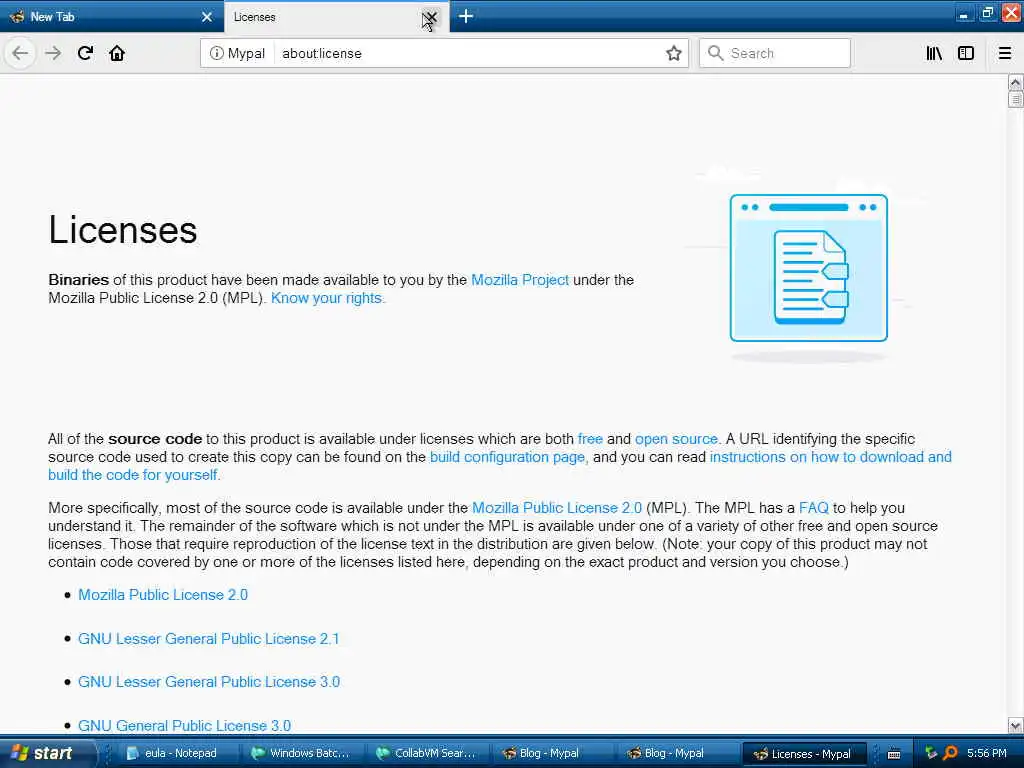Open the Know your rights link
1024x768 pixels.
point(327,298)
